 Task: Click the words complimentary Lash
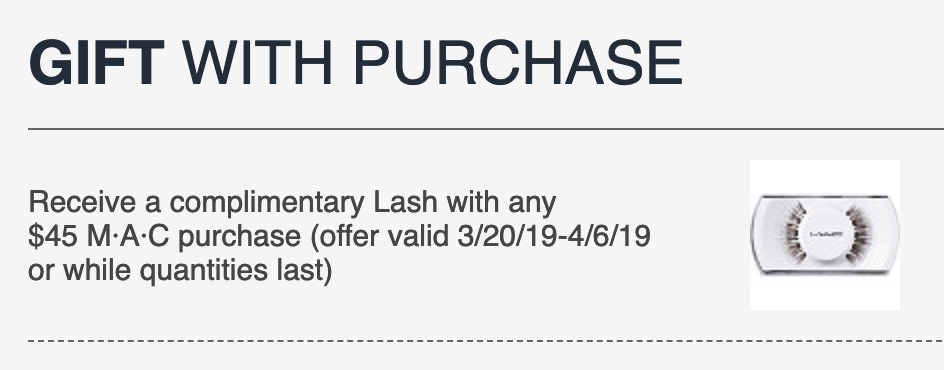pos(303,203)
